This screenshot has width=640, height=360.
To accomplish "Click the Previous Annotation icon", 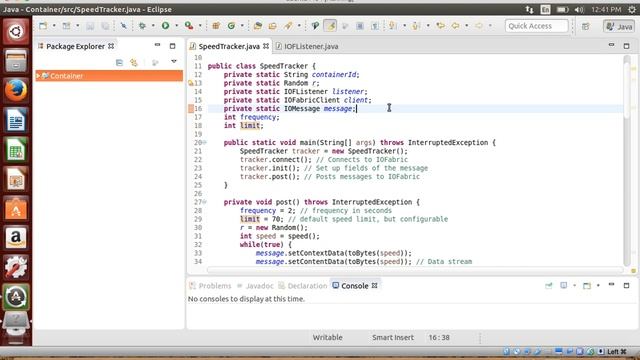I will [416, 26].
